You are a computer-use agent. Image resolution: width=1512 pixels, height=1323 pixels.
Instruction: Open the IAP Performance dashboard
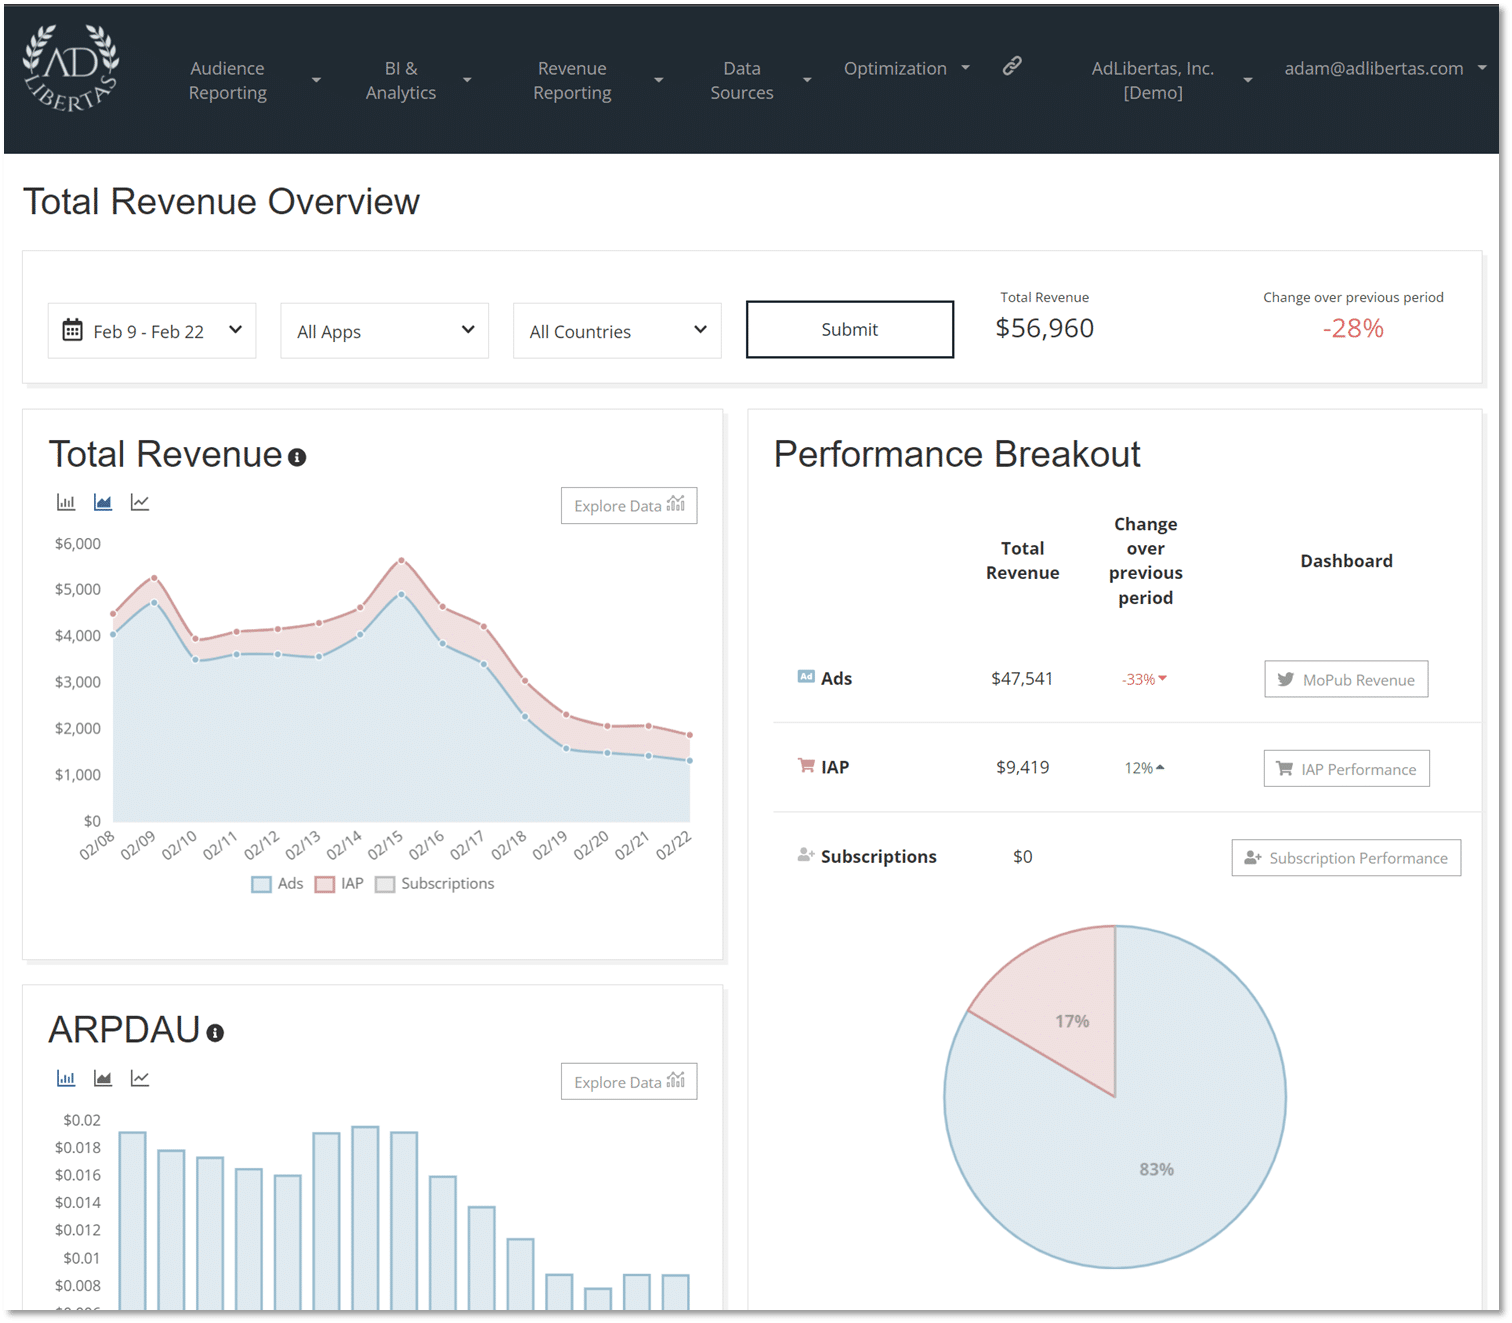1346,769
